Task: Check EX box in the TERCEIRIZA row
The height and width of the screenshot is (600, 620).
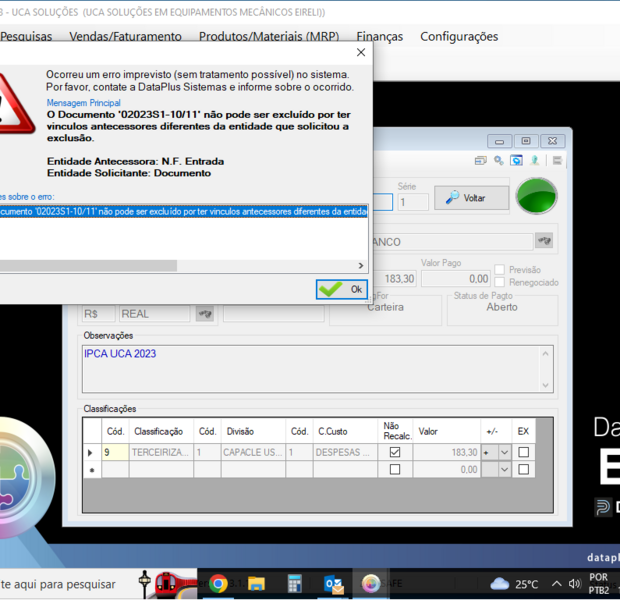Action: 524,452
